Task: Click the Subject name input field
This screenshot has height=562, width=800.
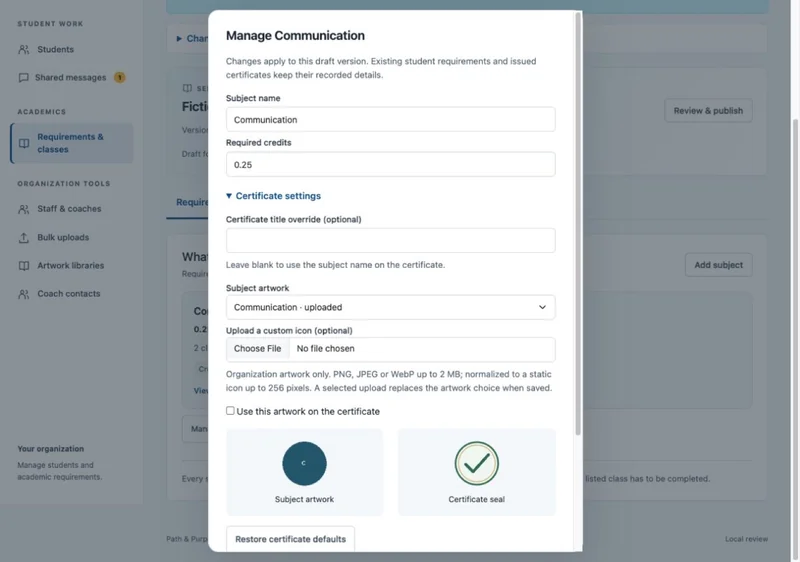Action: [x=390, y=119]
